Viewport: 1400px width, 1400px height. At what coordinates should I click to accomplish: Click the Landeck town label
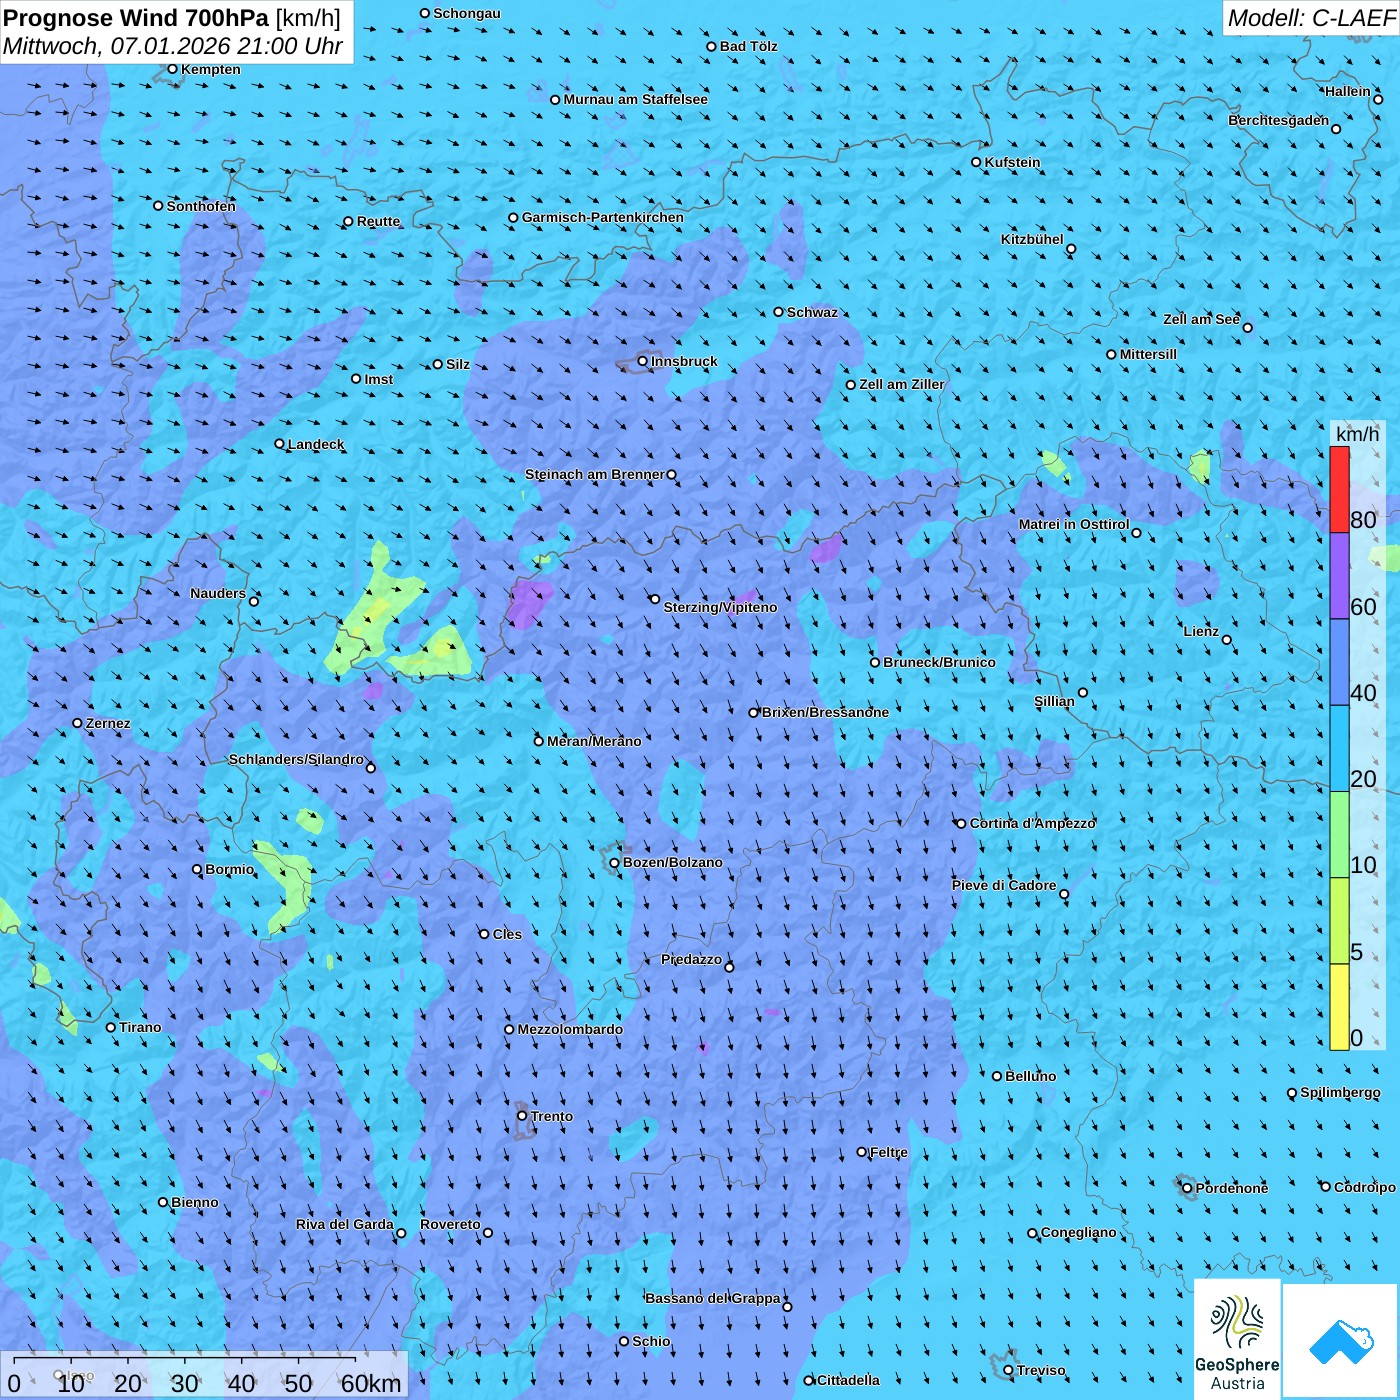(x=316, y=444)
